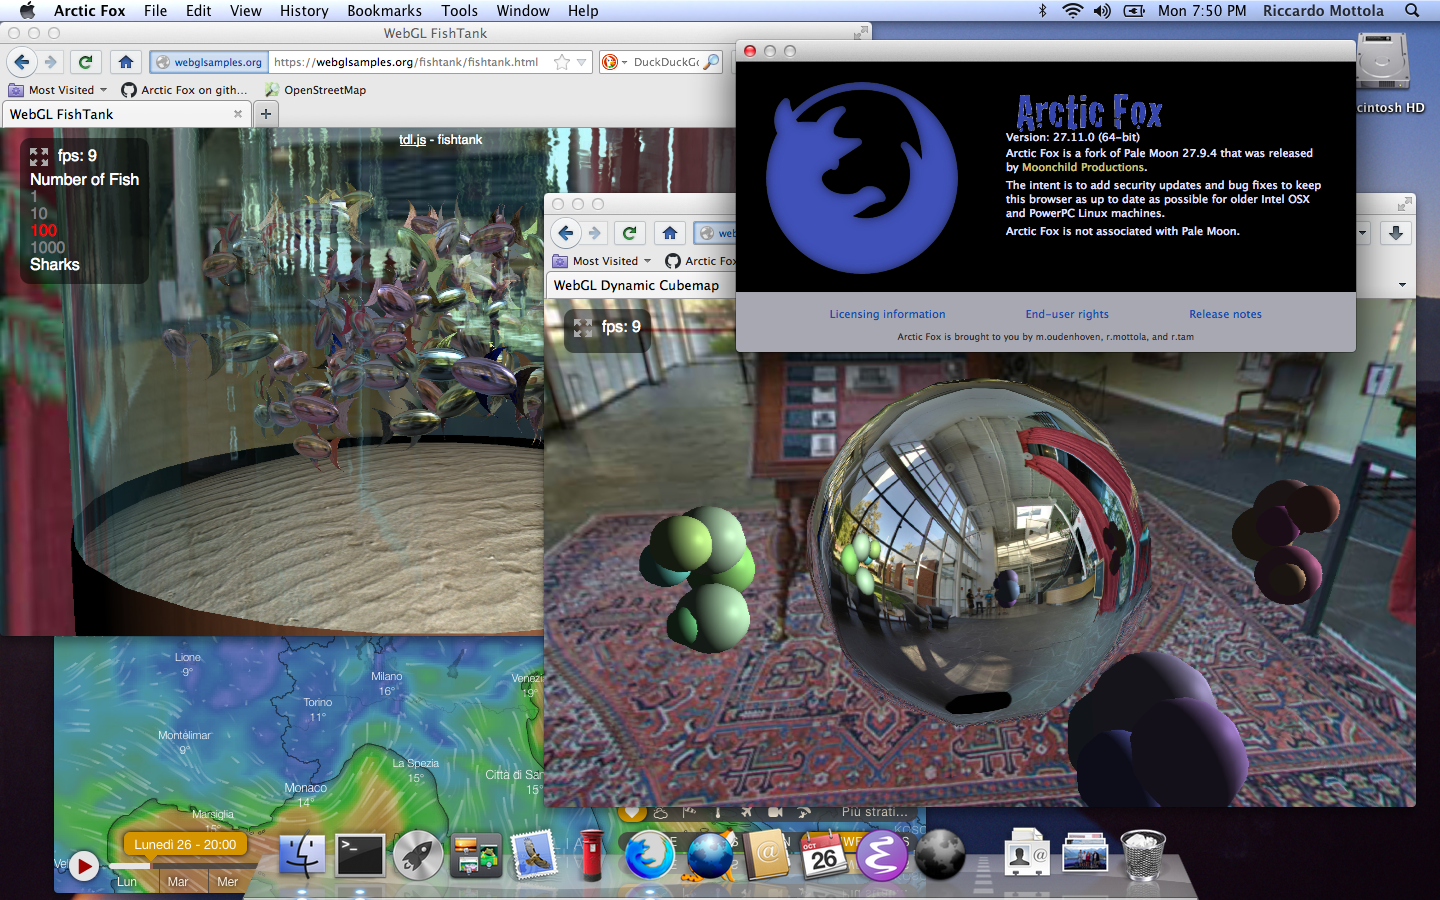
Task: Open Downloads arrow in Cubemap window toolbar
Action: (x=1396, y=233)
